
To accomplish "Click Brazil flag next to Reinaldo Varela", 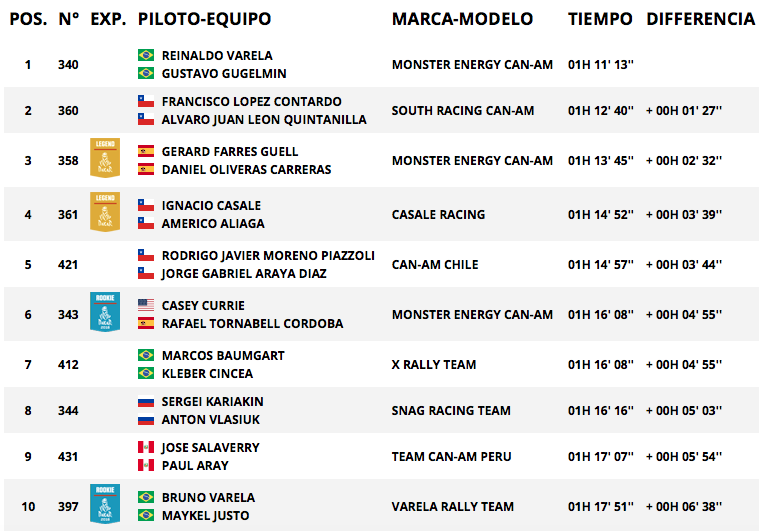I will (146, 55).
